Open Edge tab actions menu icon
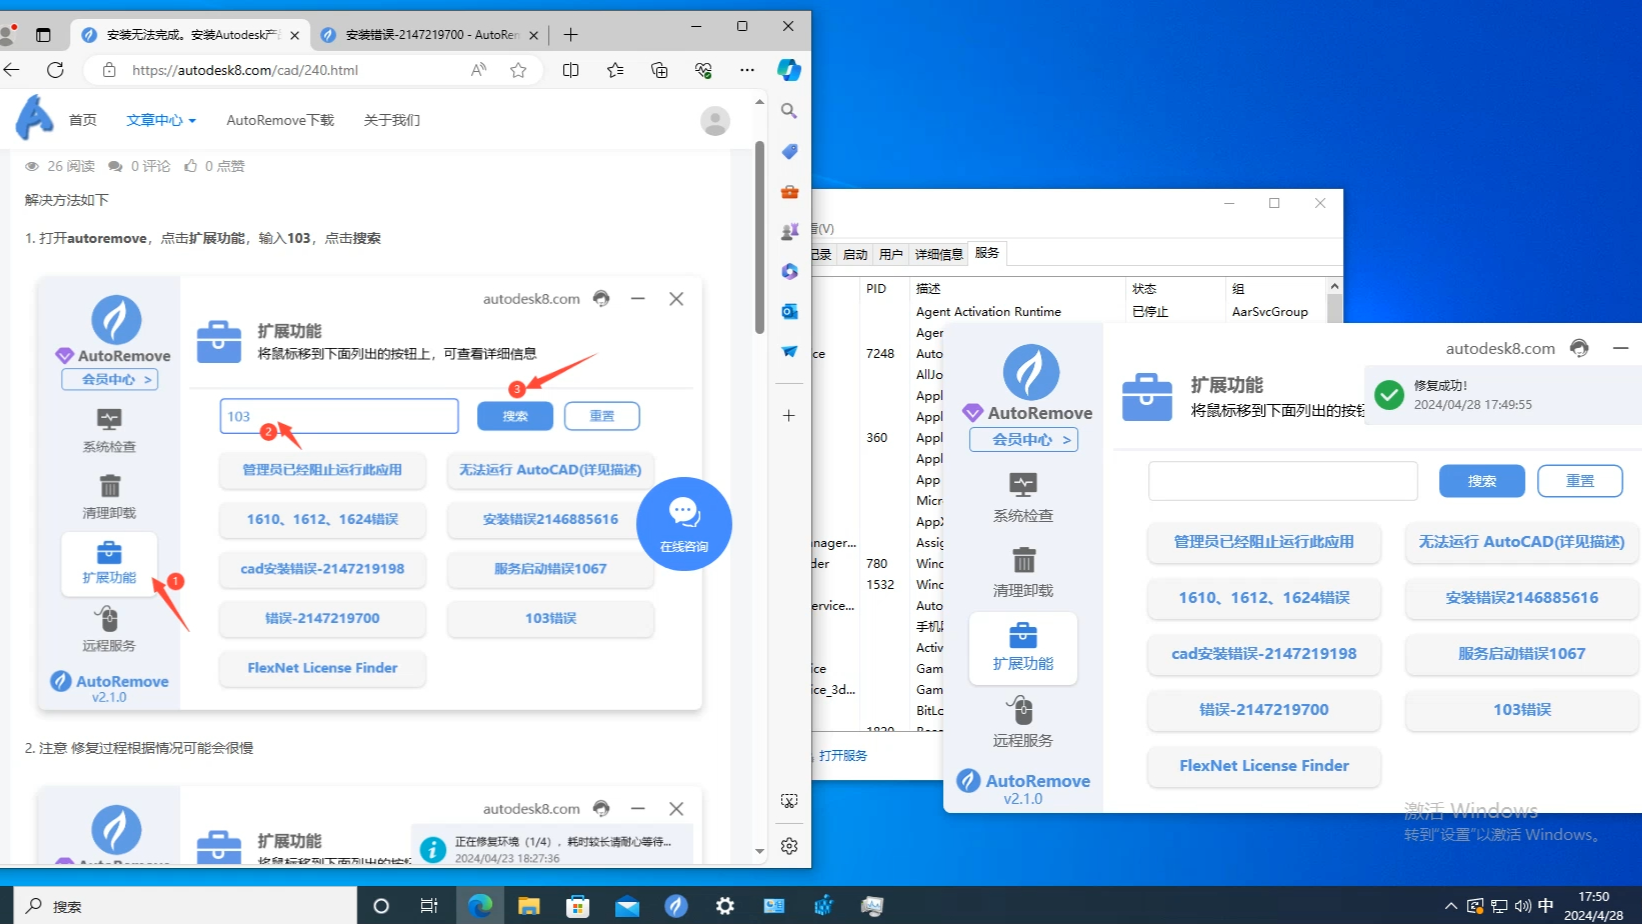This screenshot has height=924, width=1642. coord(43,35)
